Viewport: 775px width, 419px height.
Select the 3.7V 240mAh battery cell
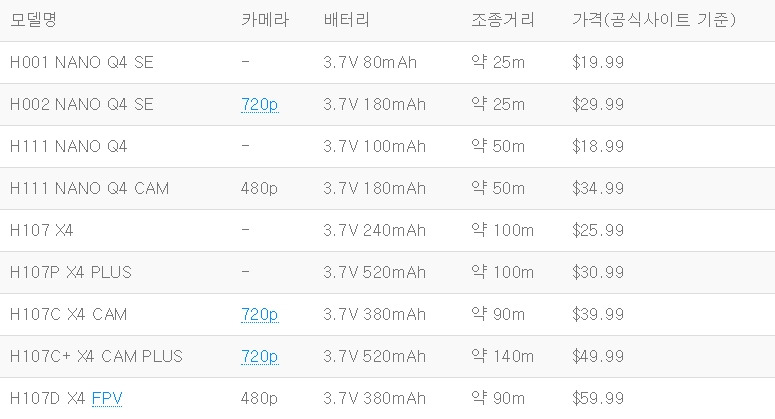tap(375, 230)
